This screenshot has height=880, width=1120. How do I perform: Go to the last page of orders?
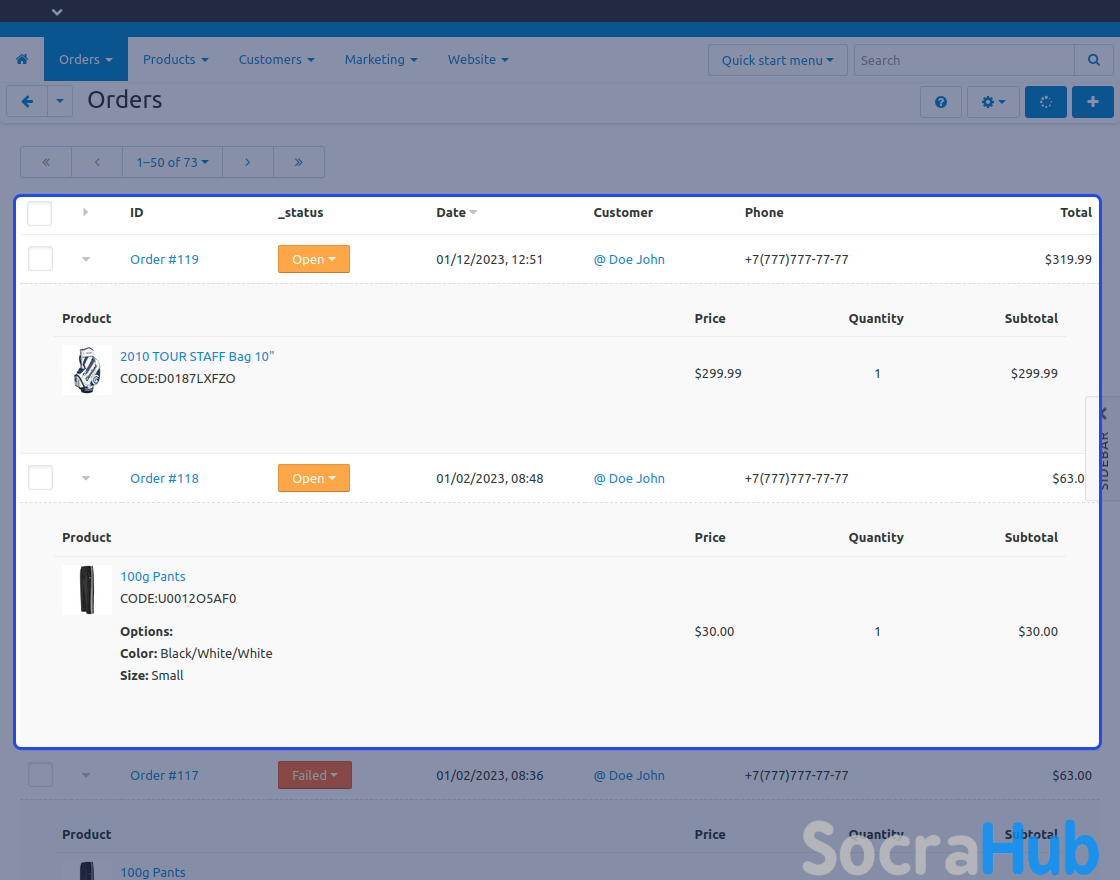[x=298, y=162]
